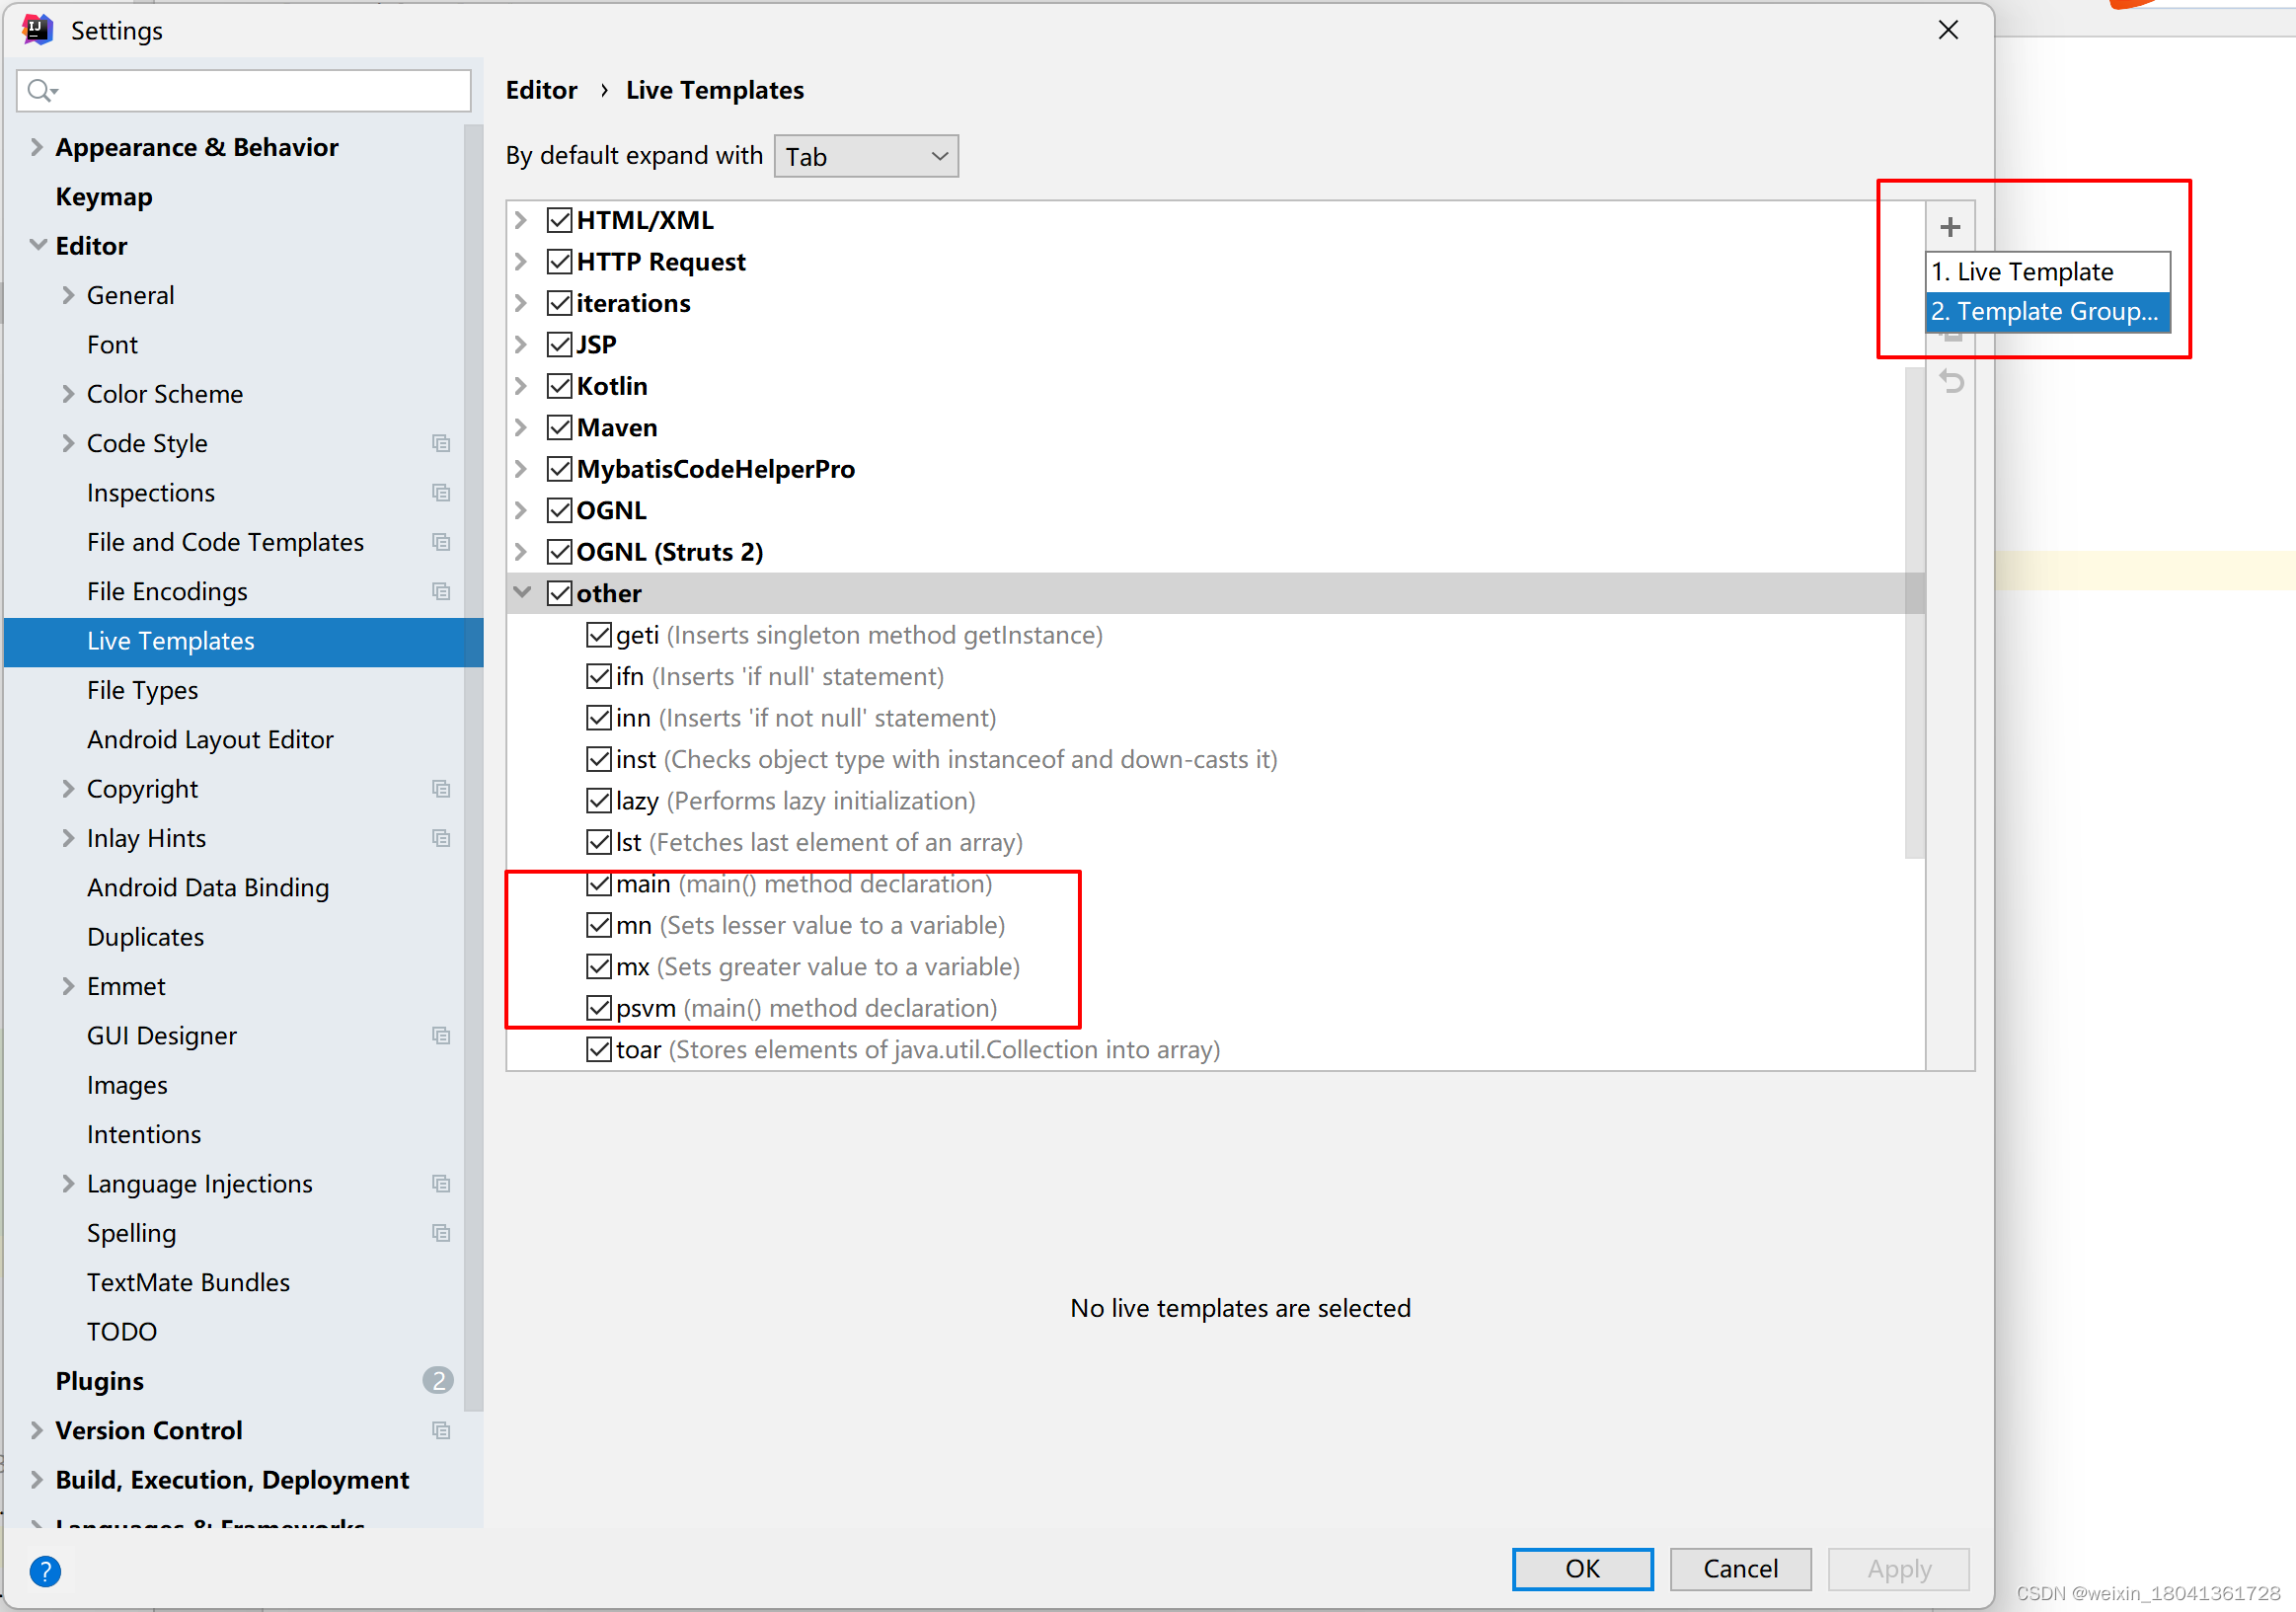The image size is (2296, 1612).
Task: Click project-level icon next to Inlay Hints
Action: point(441,838)
